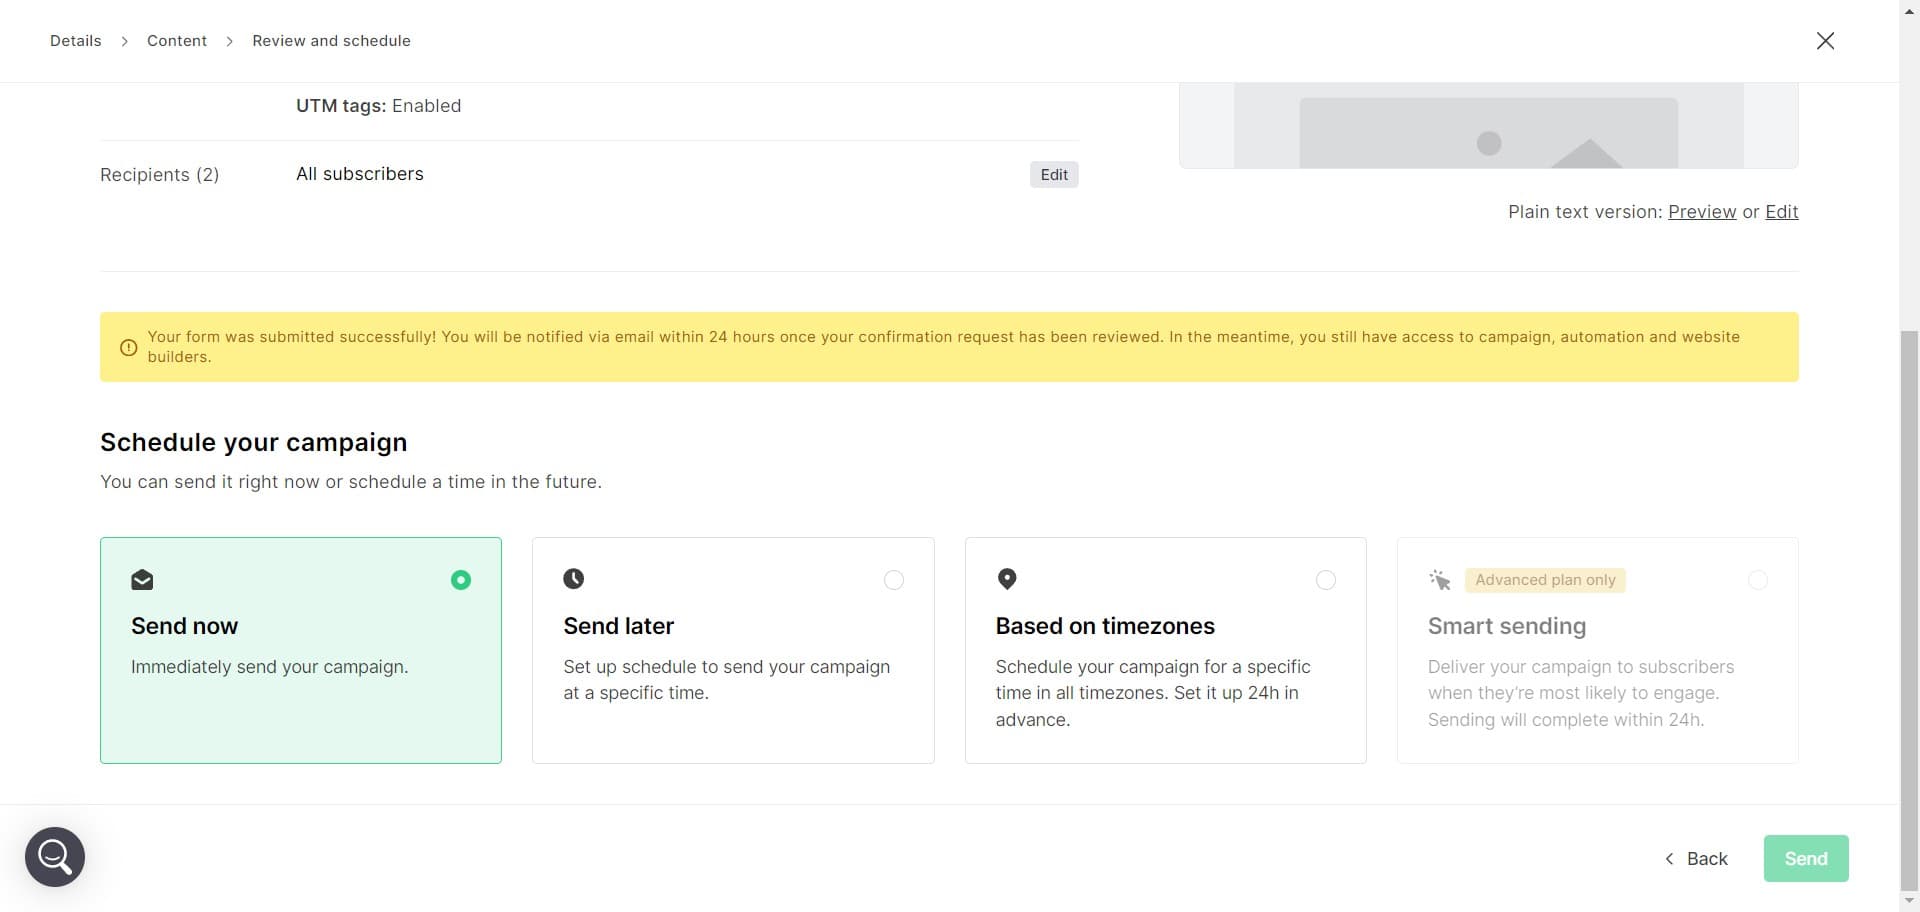Go to the Details breadcrumb step
The width and height of the screenshot is (1920, 912).
point(76,41)
